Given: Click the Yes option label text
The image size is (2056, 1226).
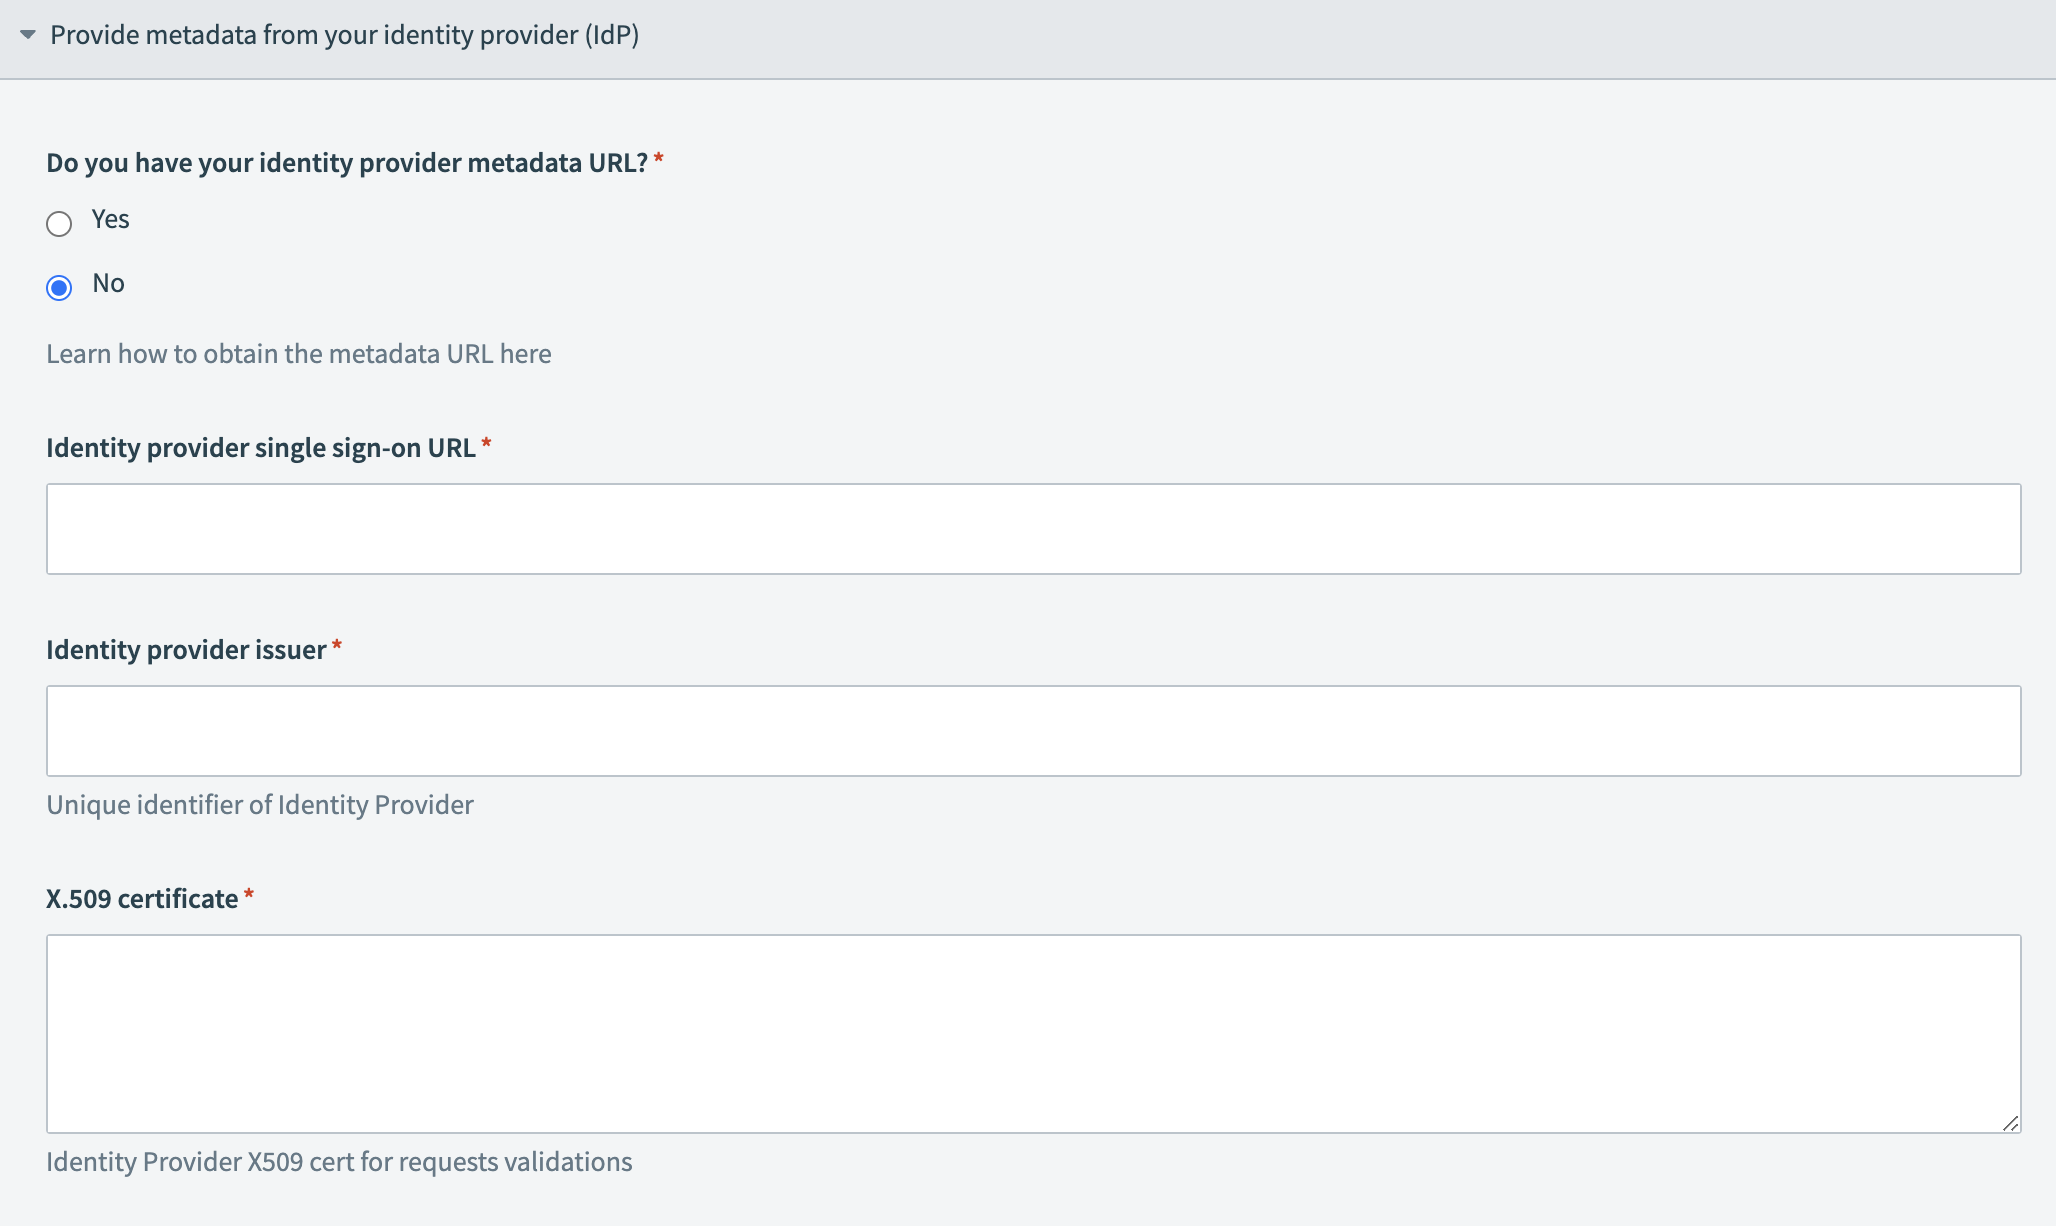Looking at the screenshot, I should point(109,219).
